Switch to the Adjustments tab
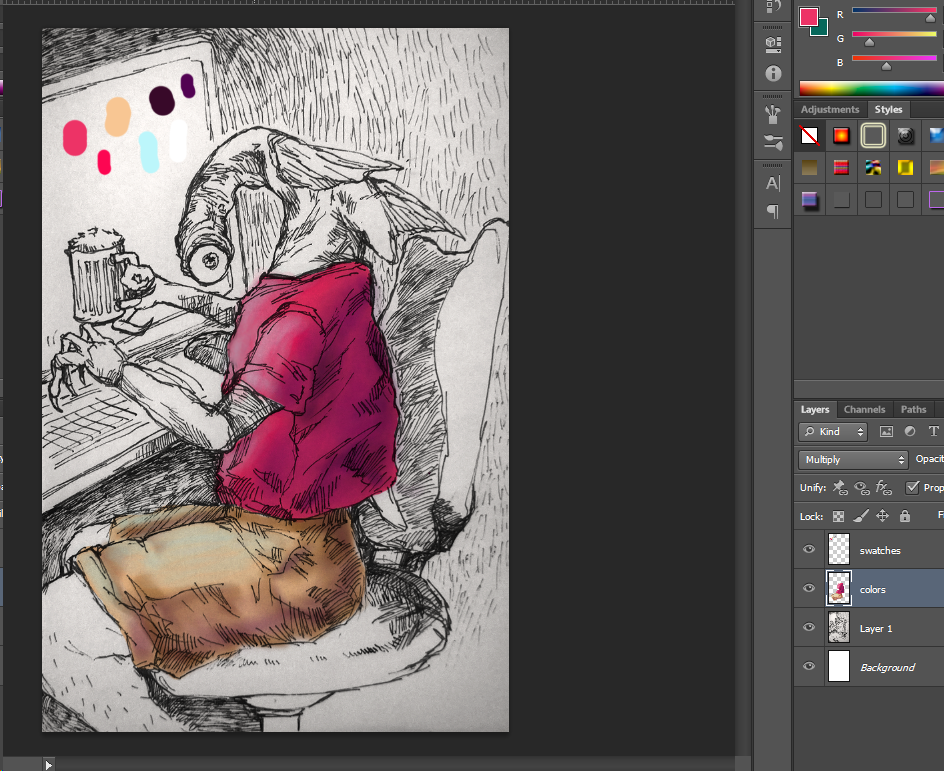The image size is (944, 771). tap(830, 110)
